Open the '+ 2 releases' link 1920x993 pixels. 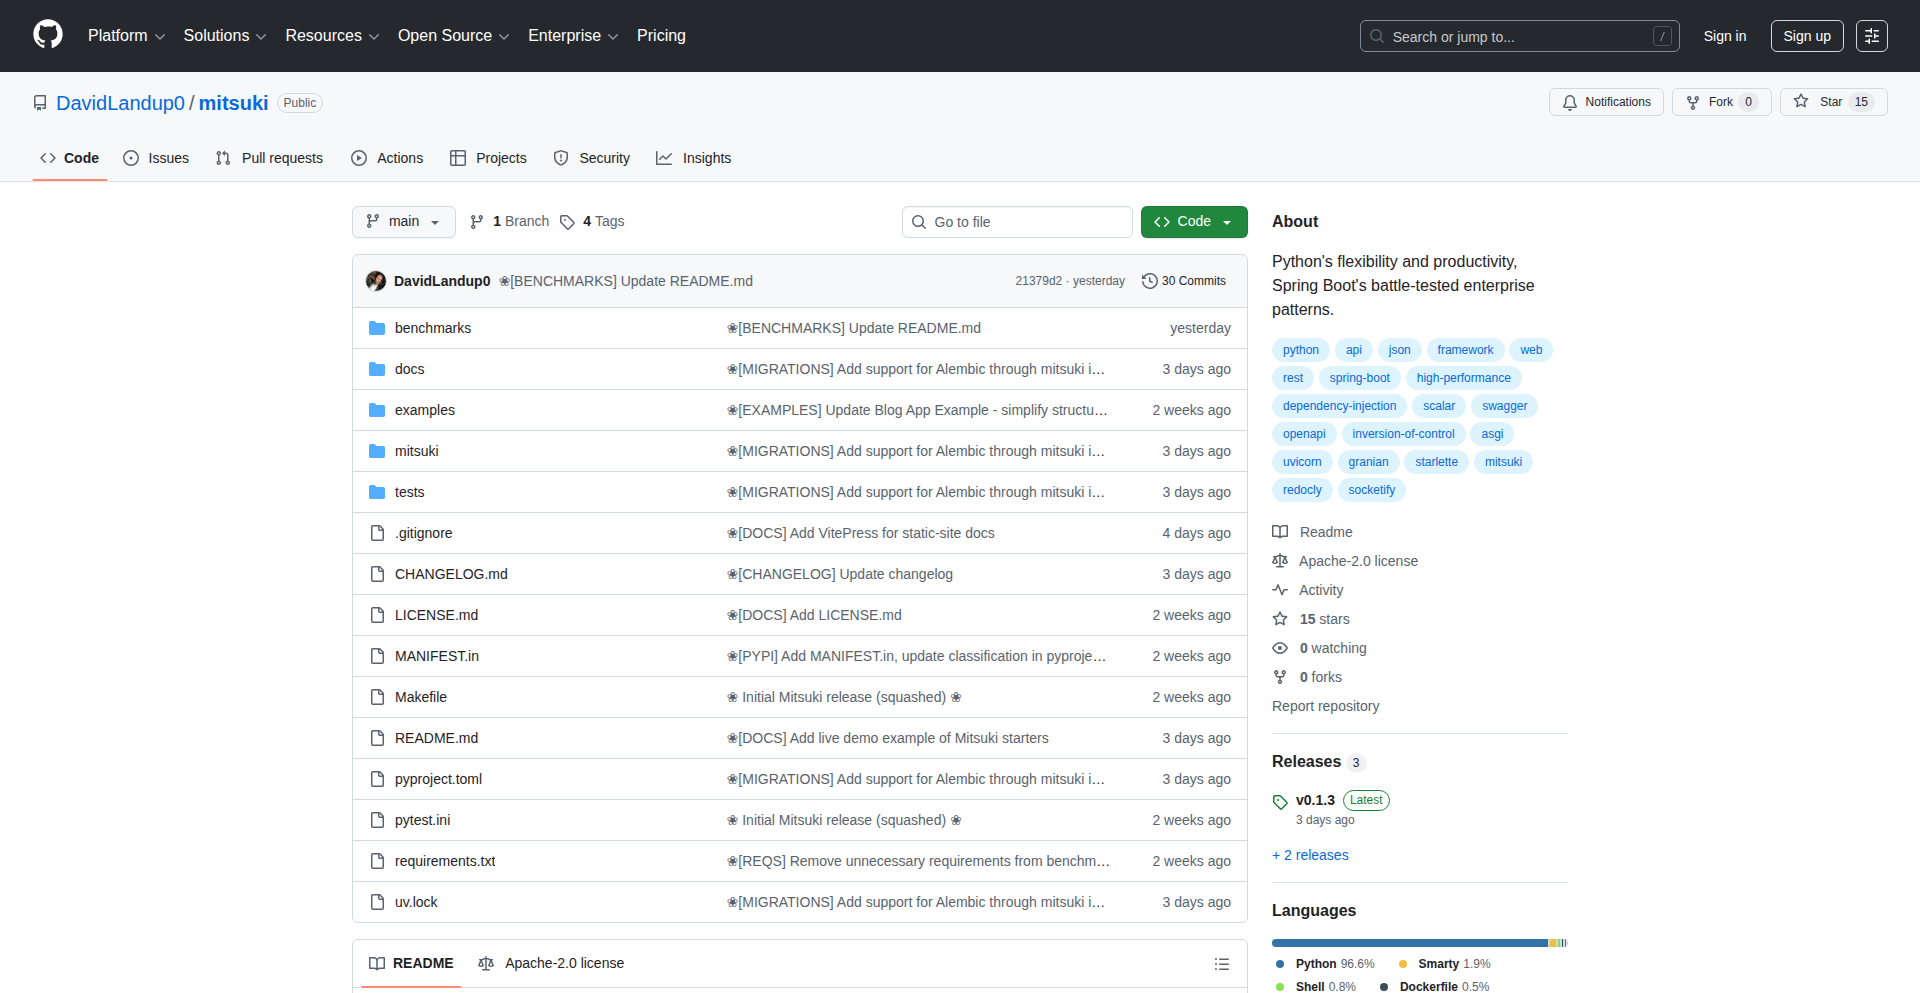[1310, 855]
